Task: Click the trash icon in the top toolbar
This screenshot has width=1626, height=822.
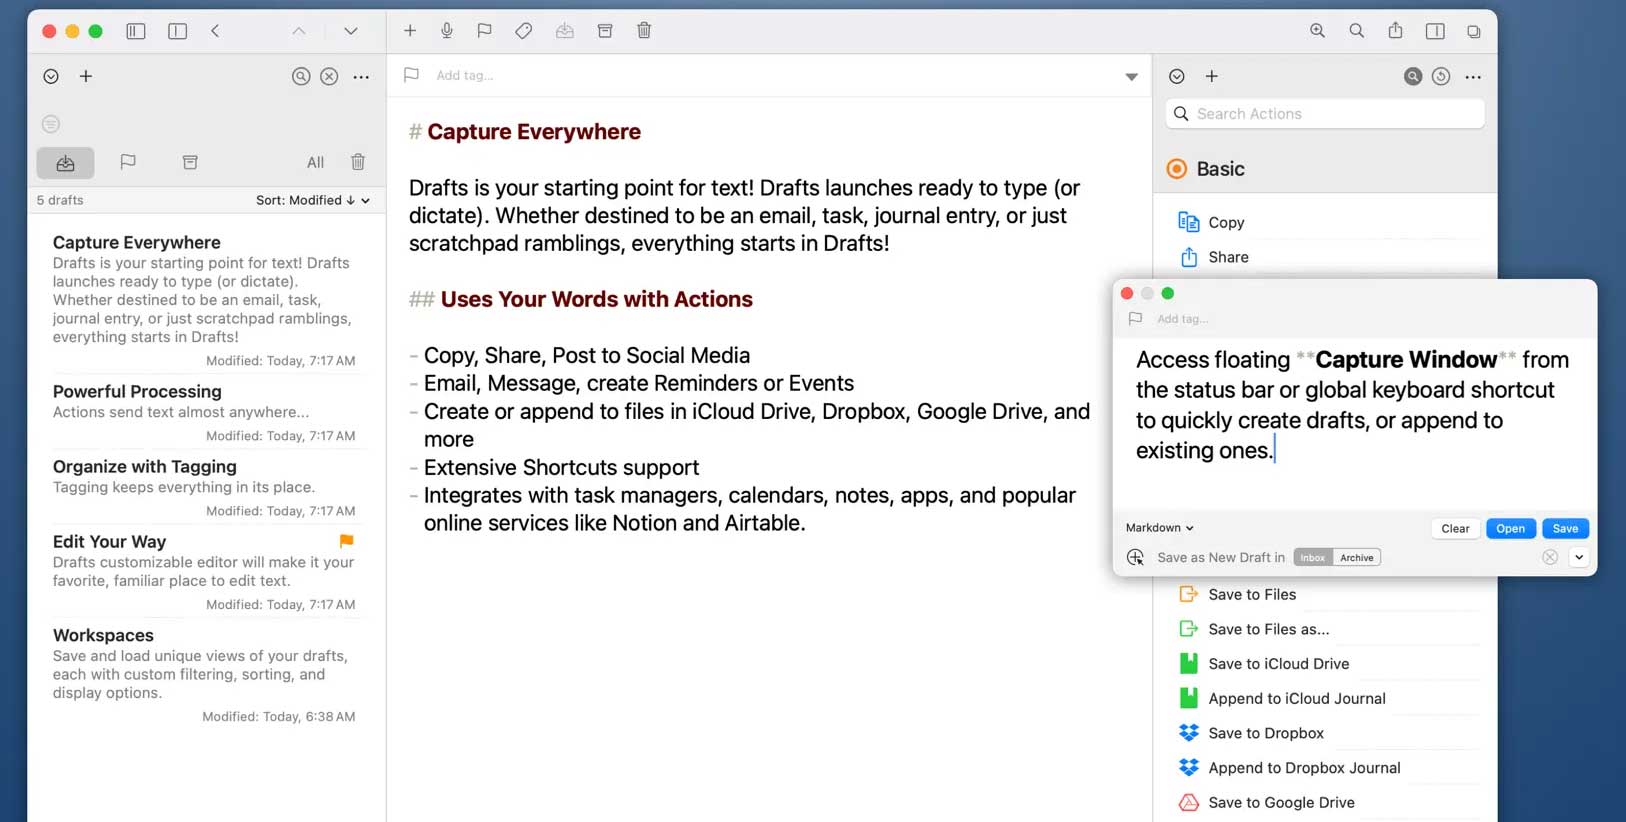Action: 644,31
